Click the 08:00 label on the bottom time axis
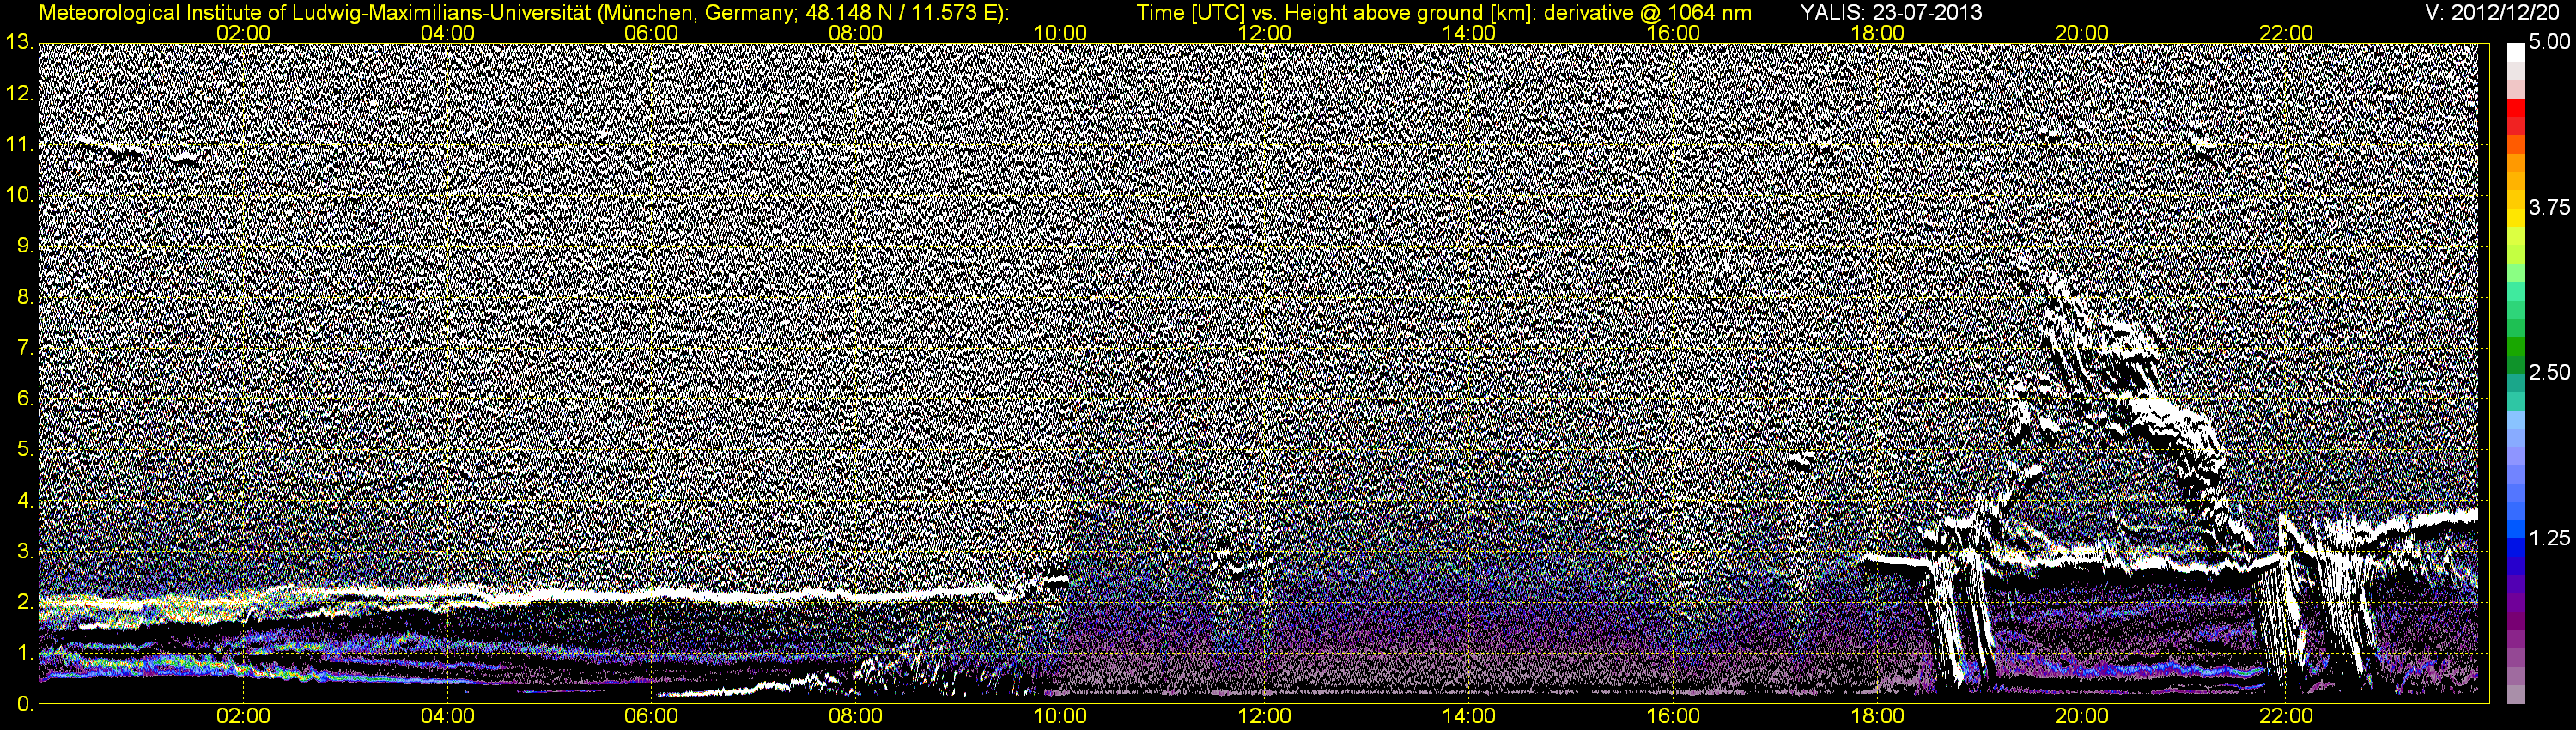 pyautogui.click(x=856, y=716)
